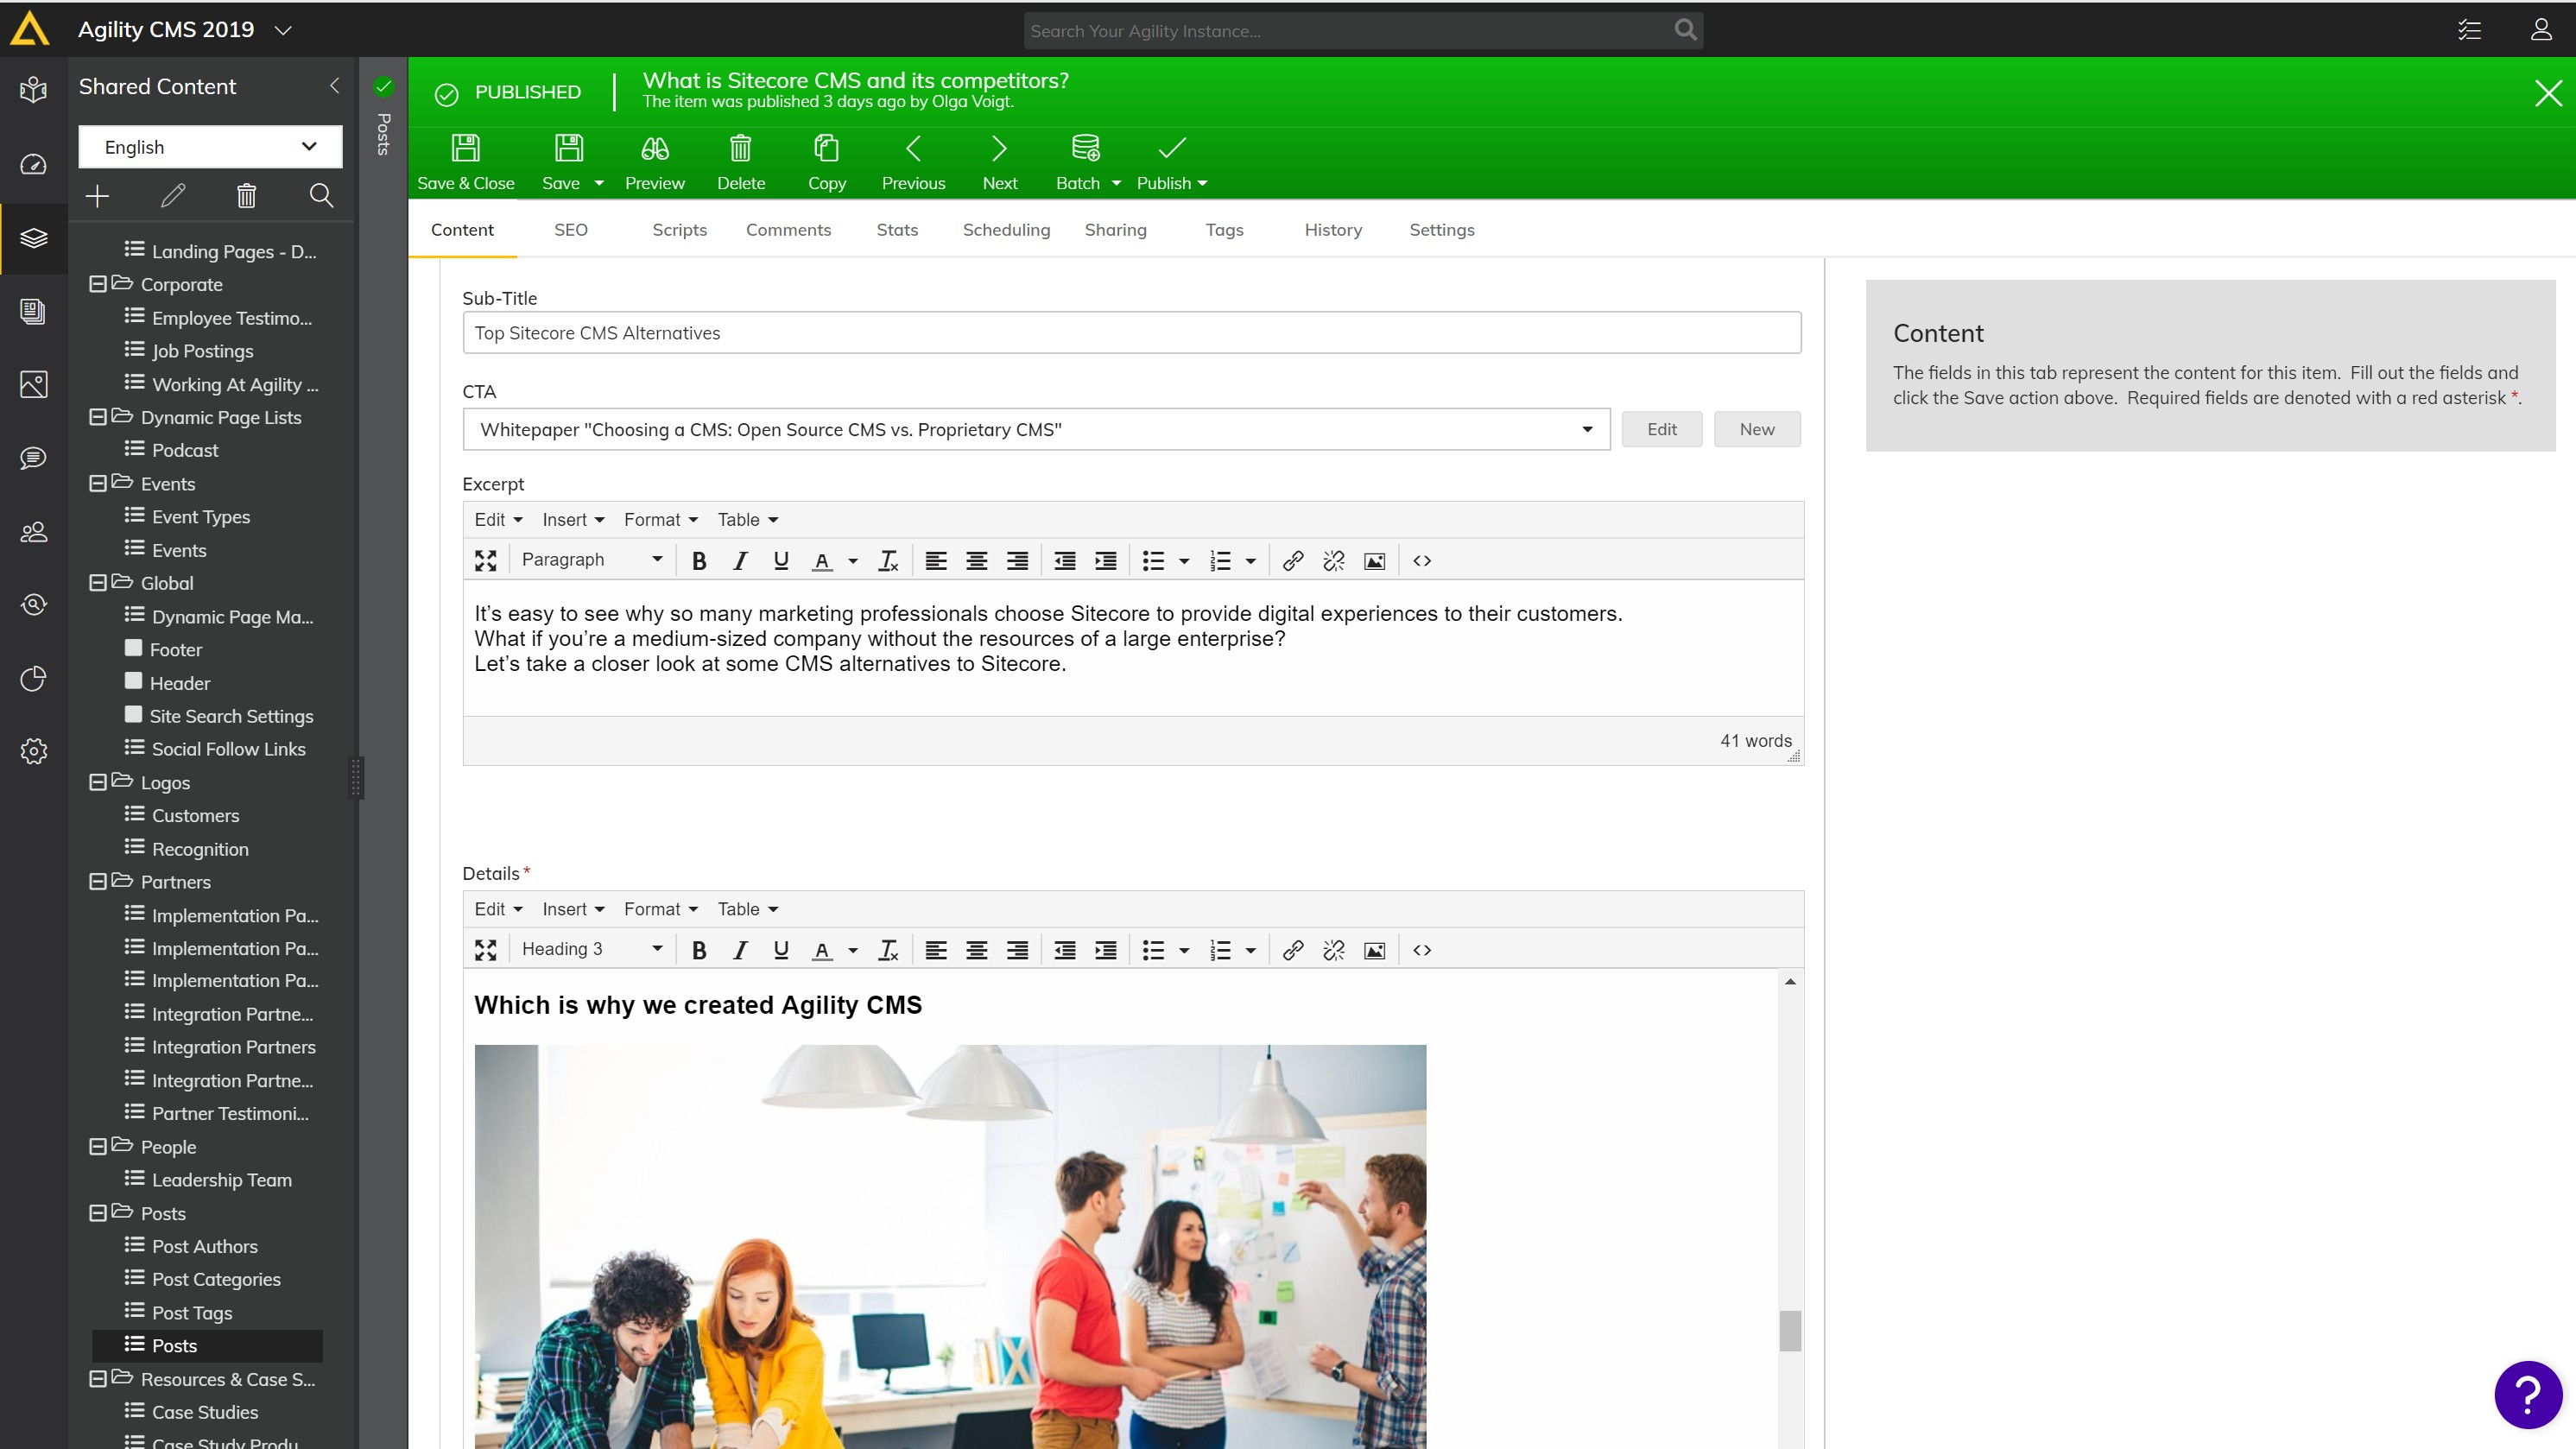Click the Delete trash icon in green toolbar
The height and width of the screenshot is (1449, 2576).
[x=740, y=148]
